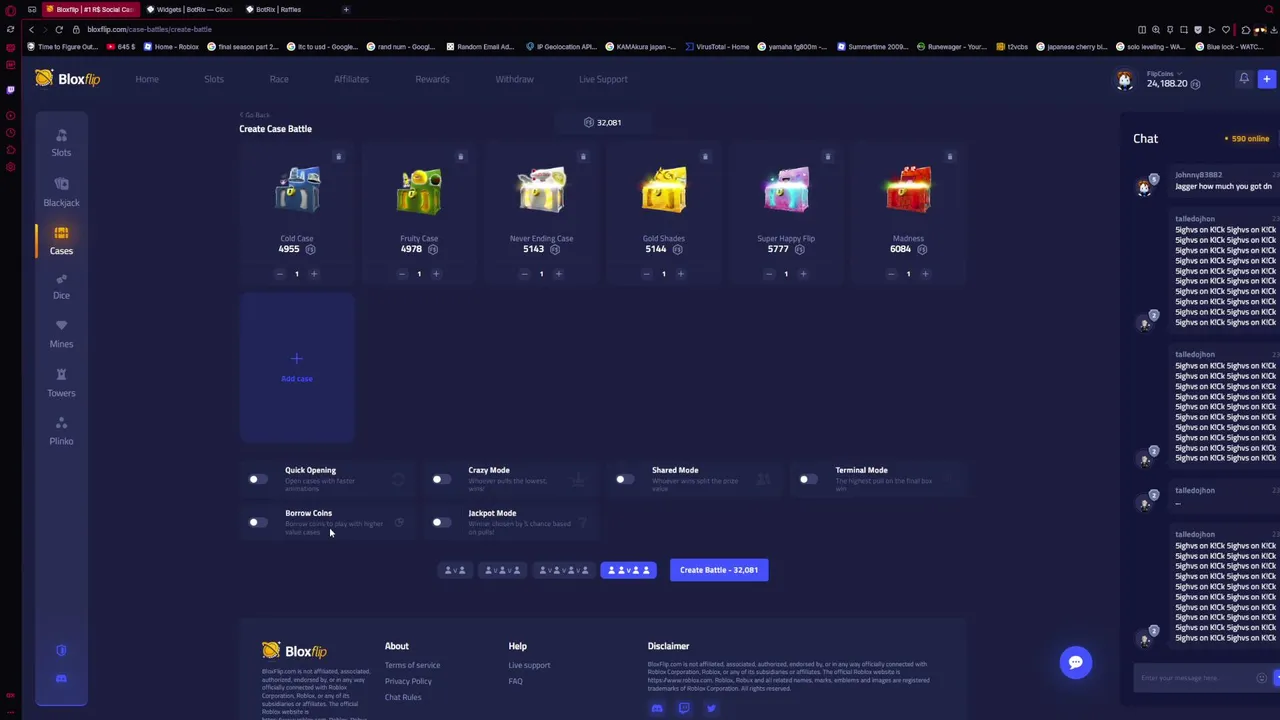Open Withdraw in top navigation
The width and height of the screenshot is (1280, 720).
[514, 79]
